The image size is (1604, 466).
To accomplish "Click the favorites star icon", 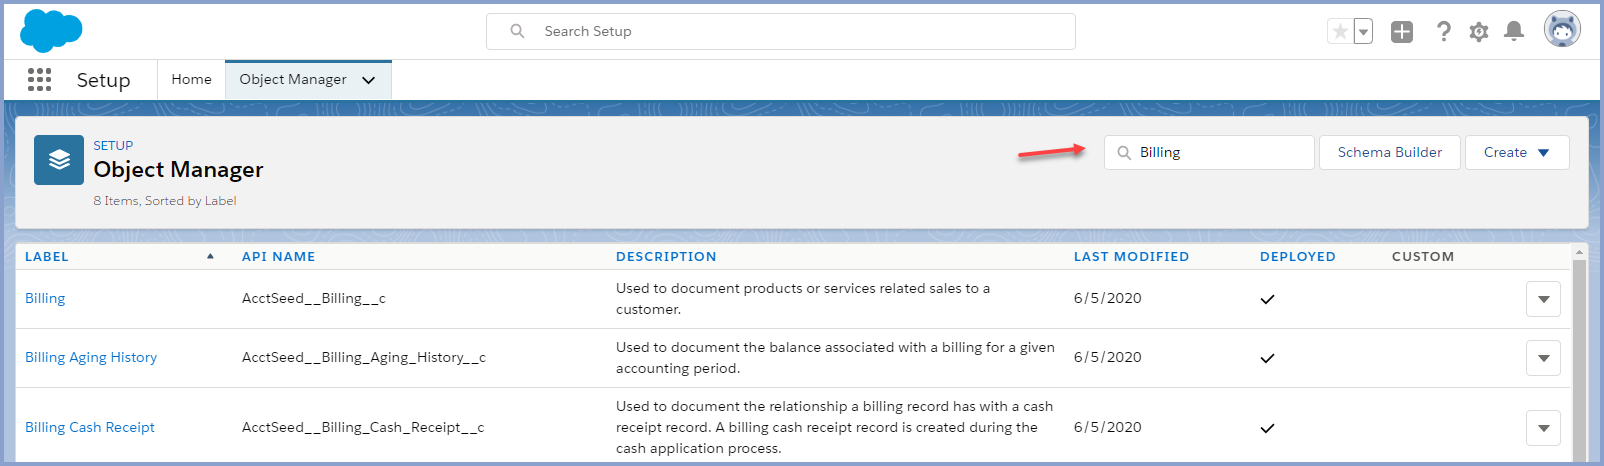I will click(x=1340, y=32).
